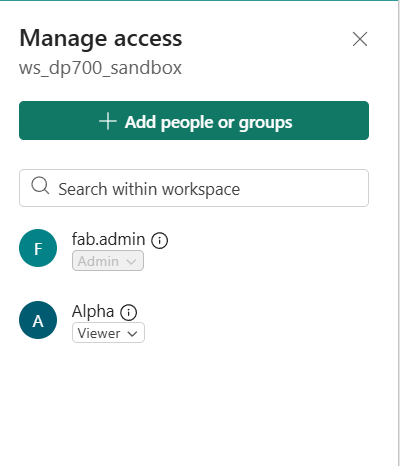
Task: Click the fab.admin avatar with letter F
Action: pos(38,248)
